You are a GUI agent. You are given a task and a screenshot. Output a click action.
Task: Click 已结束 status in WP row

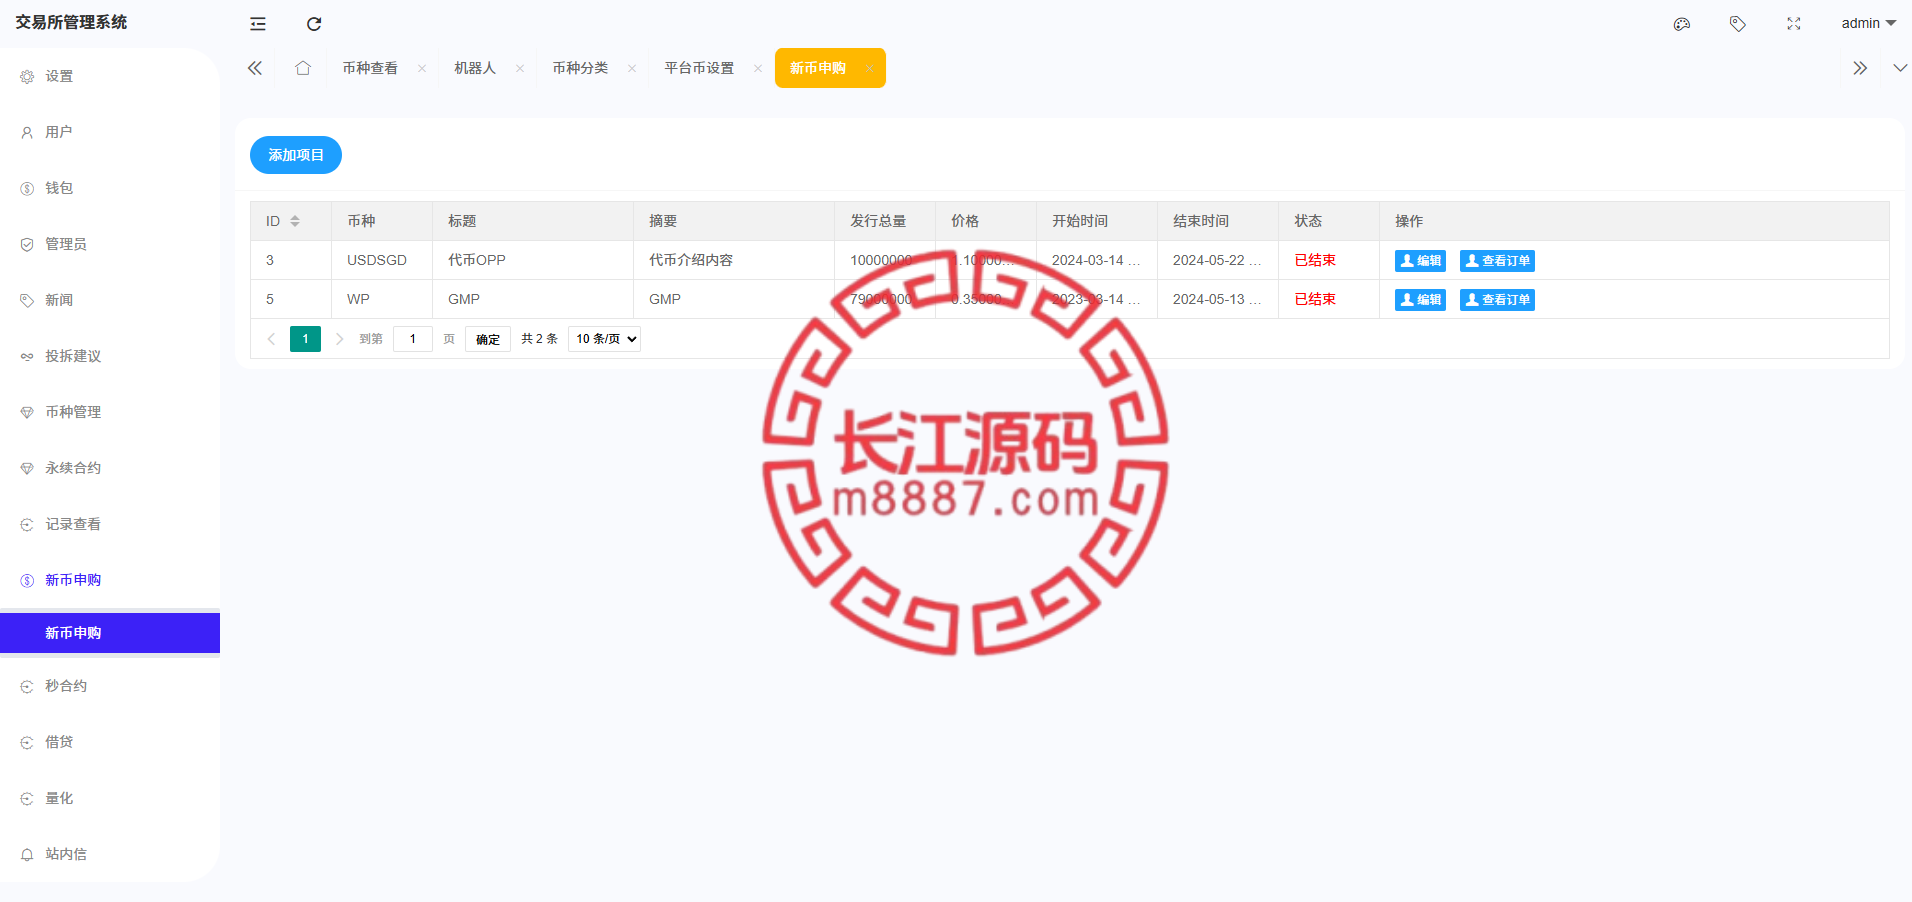(x=1315, y=299)
